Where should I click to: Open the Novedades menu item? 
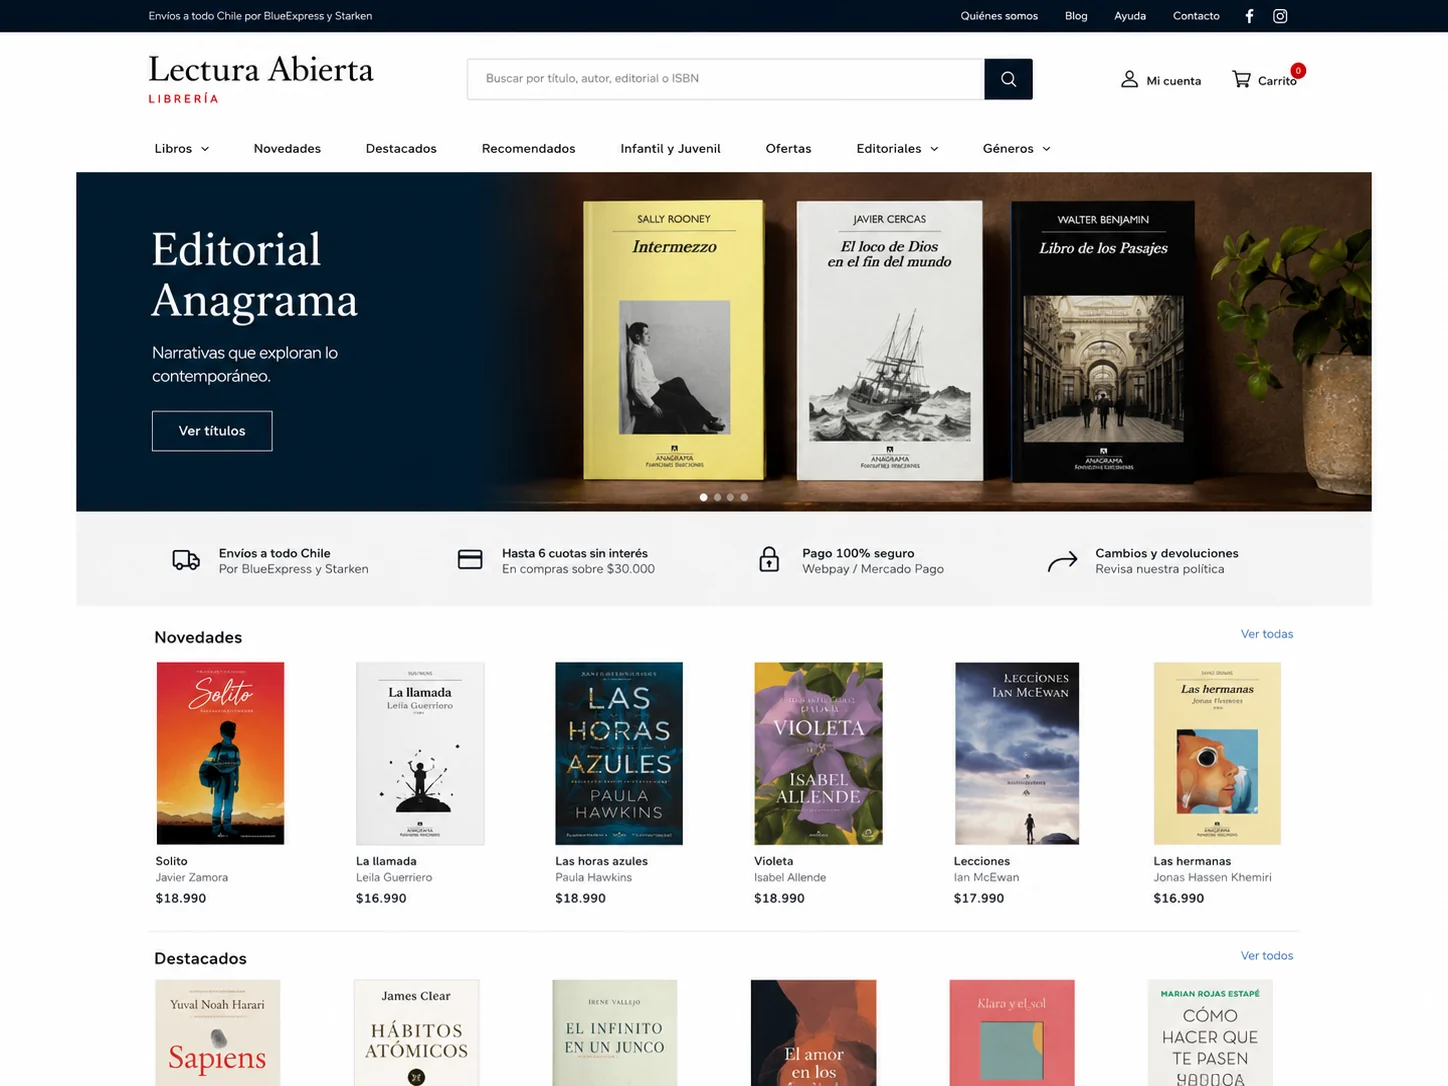[287, 149]
